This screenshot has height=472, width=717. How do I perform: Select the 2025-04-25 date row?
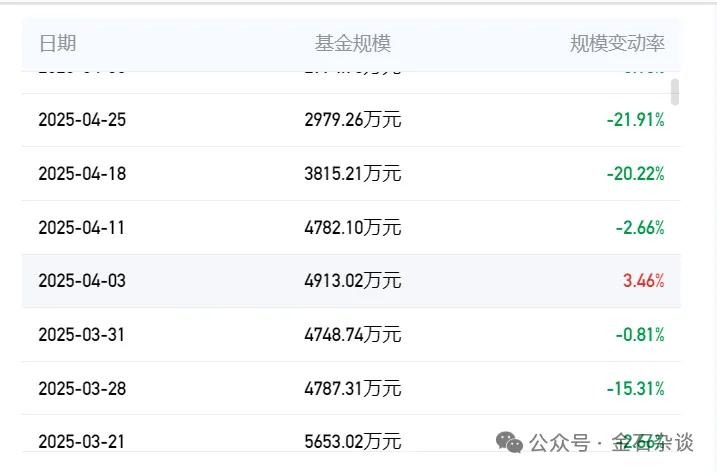pos(82,120)
